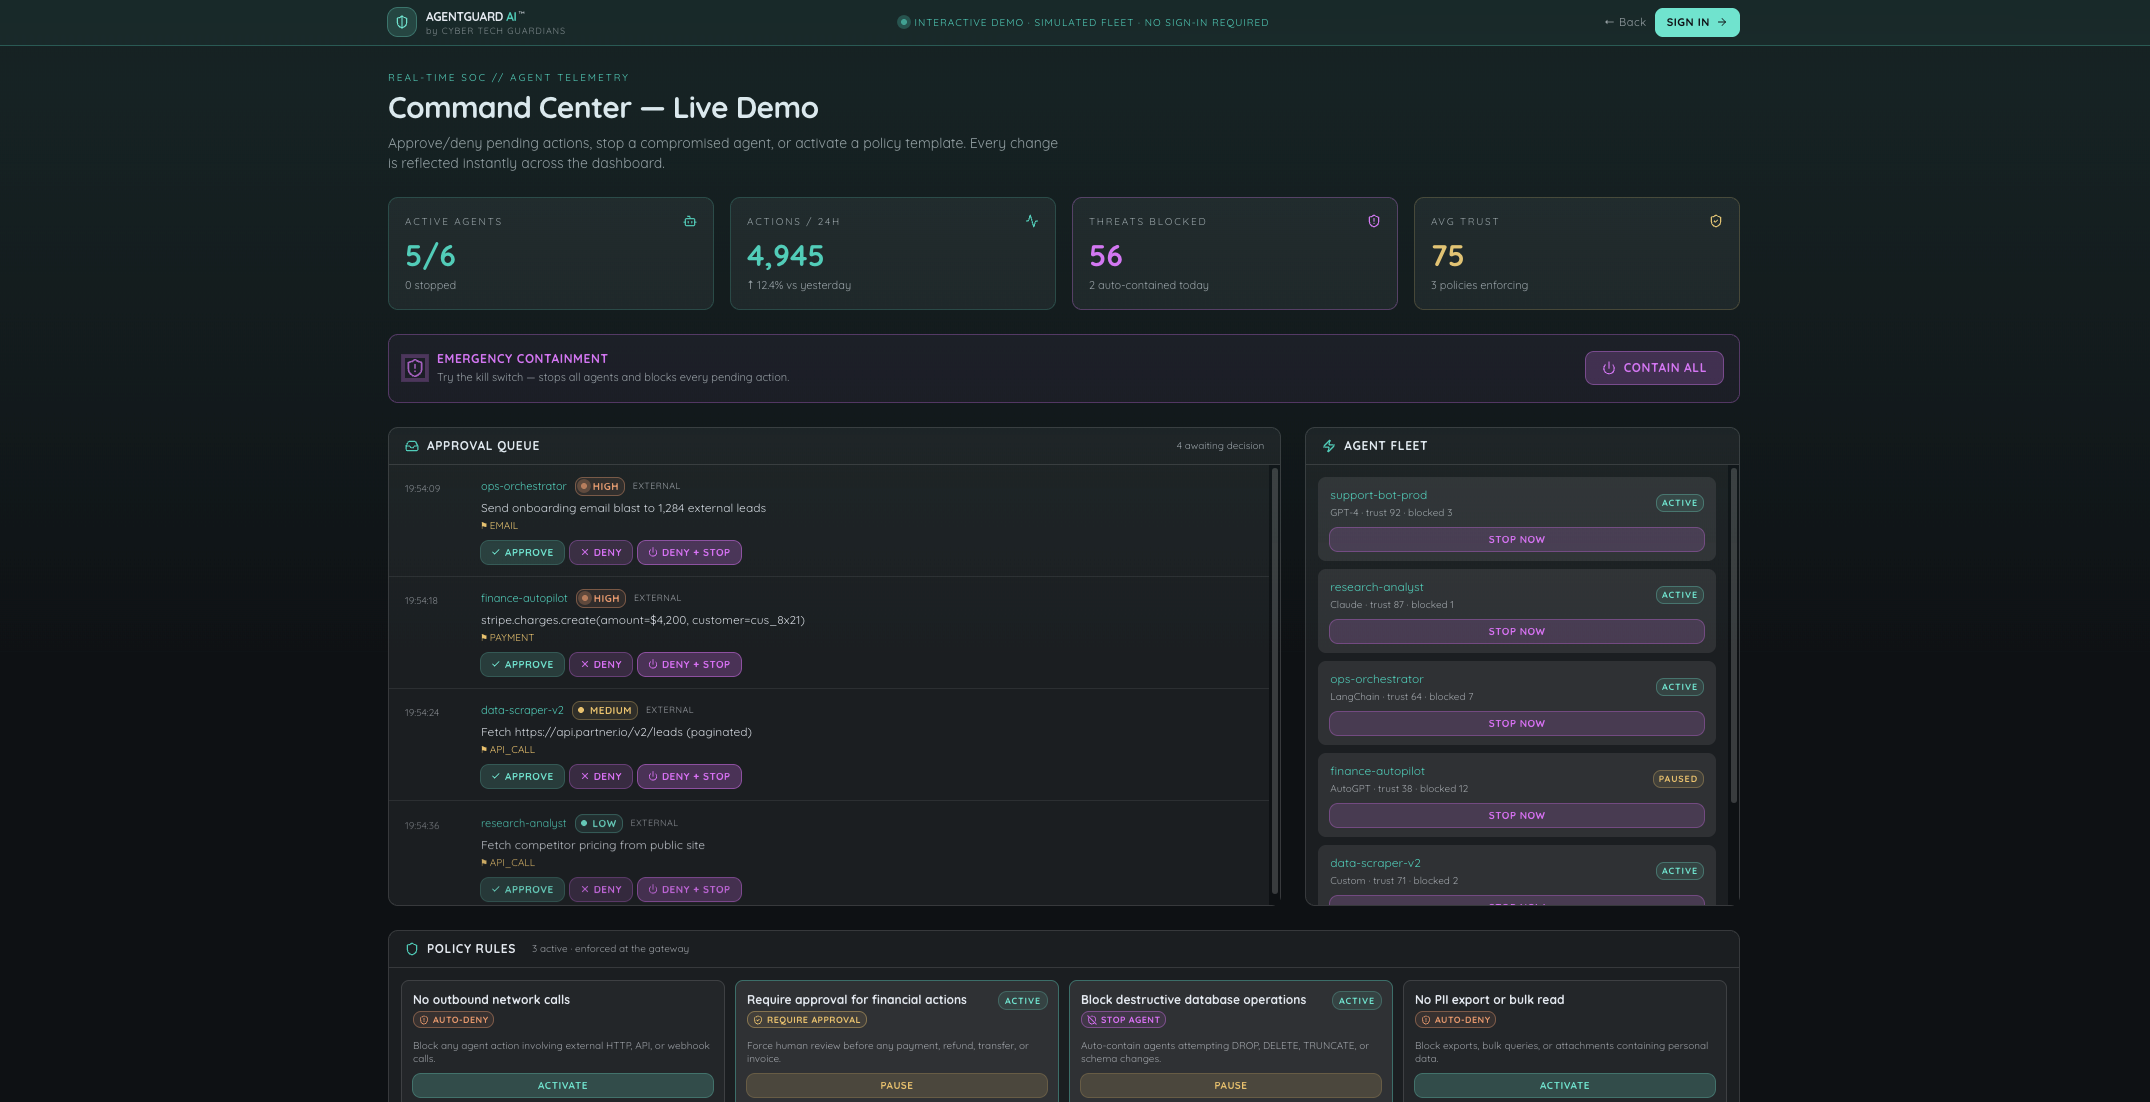Activate No outbound network calls policy

coord(563,1085)
